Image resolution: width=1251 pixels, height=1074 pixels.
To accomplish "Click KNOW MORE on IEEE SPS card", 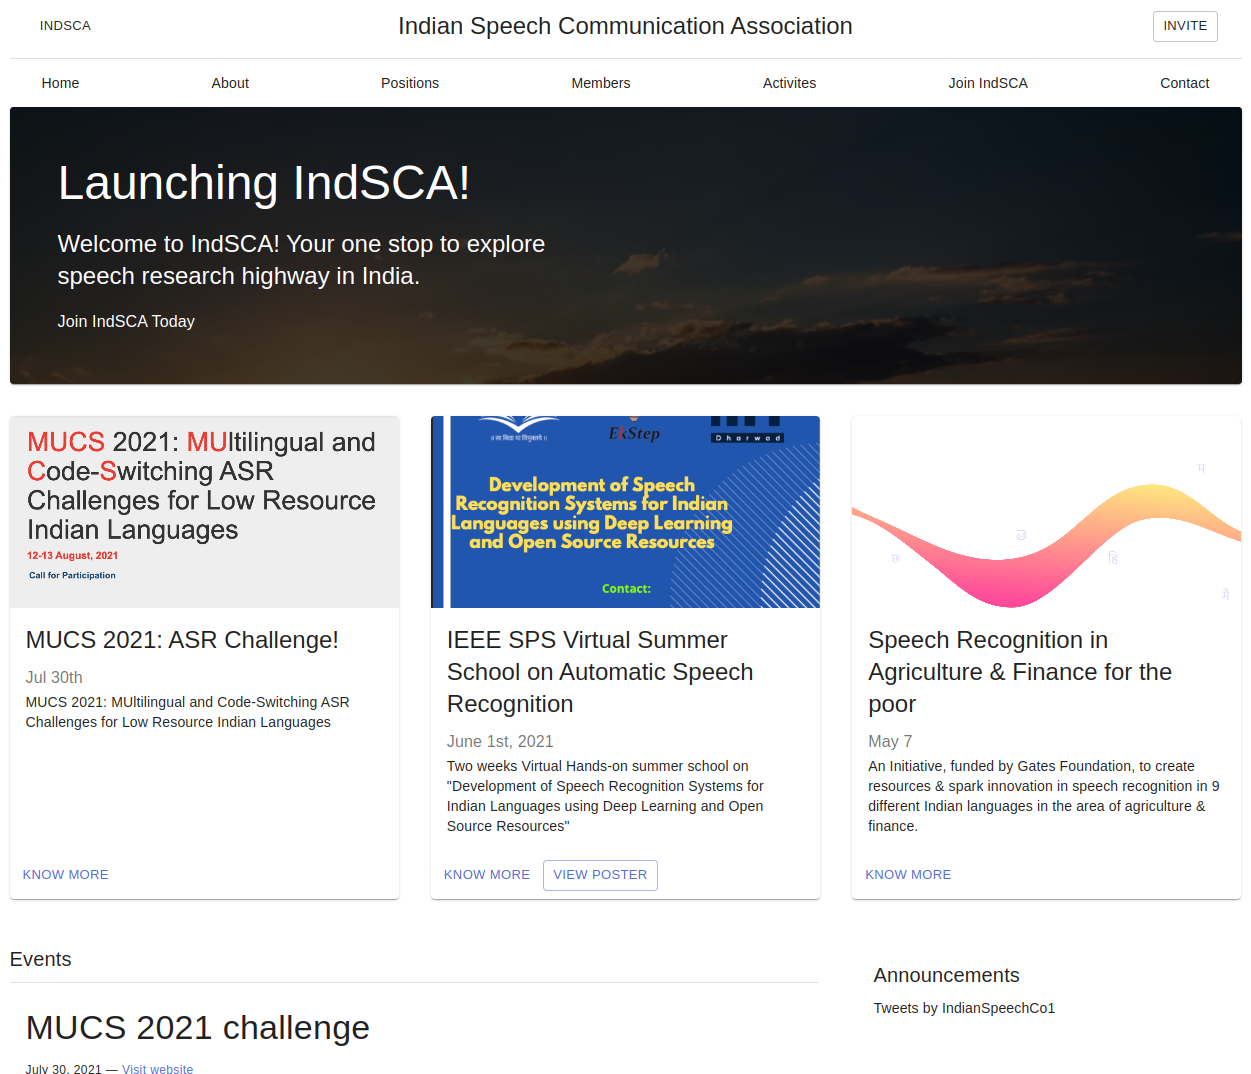I will pos(487,875).
